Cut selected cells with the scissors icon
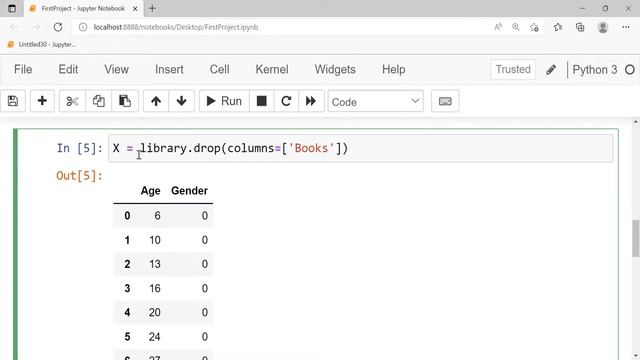 point(72,101)
